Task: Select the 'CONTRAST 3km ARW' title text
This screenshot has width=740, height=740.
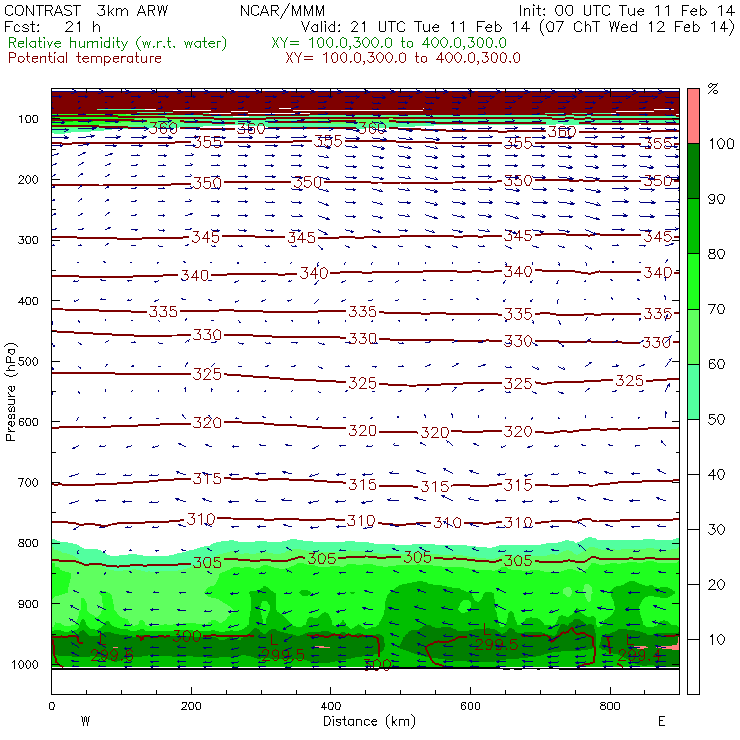Action: (x=87, y=11)
